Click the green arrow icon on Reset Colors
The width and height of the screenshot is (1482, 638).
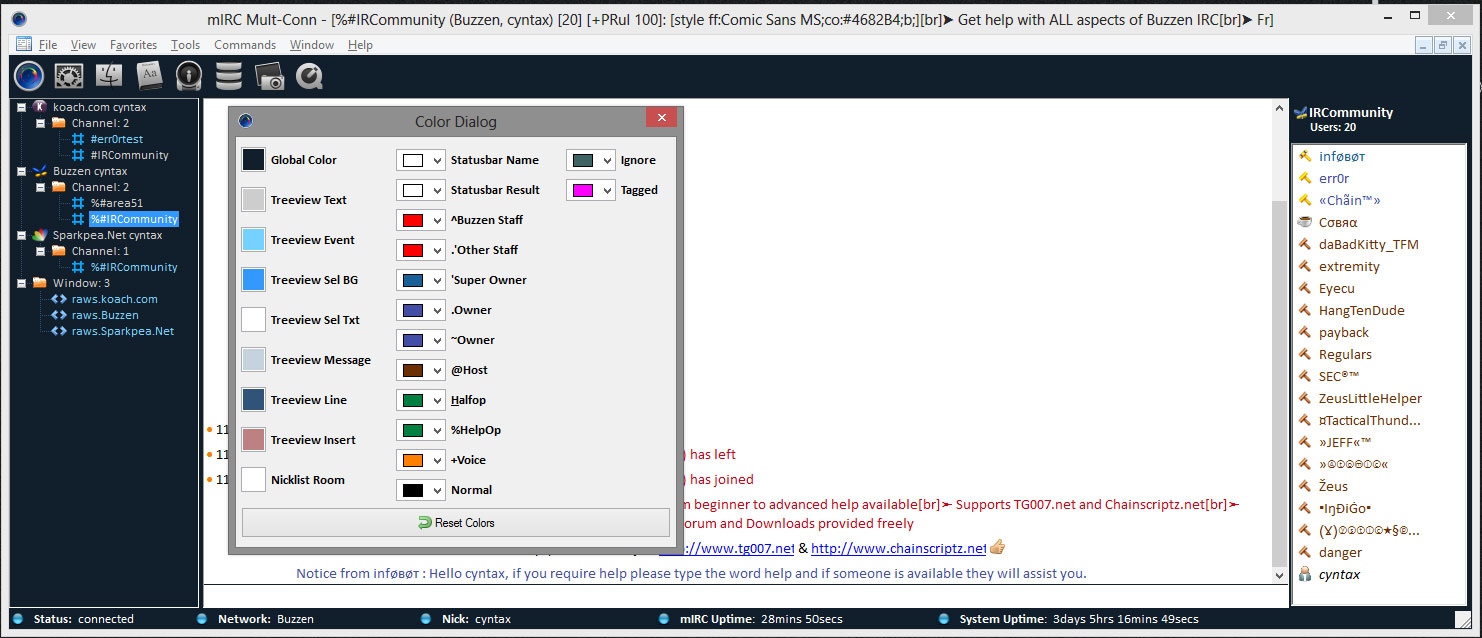pyautogui.click(x=425, y=522)
